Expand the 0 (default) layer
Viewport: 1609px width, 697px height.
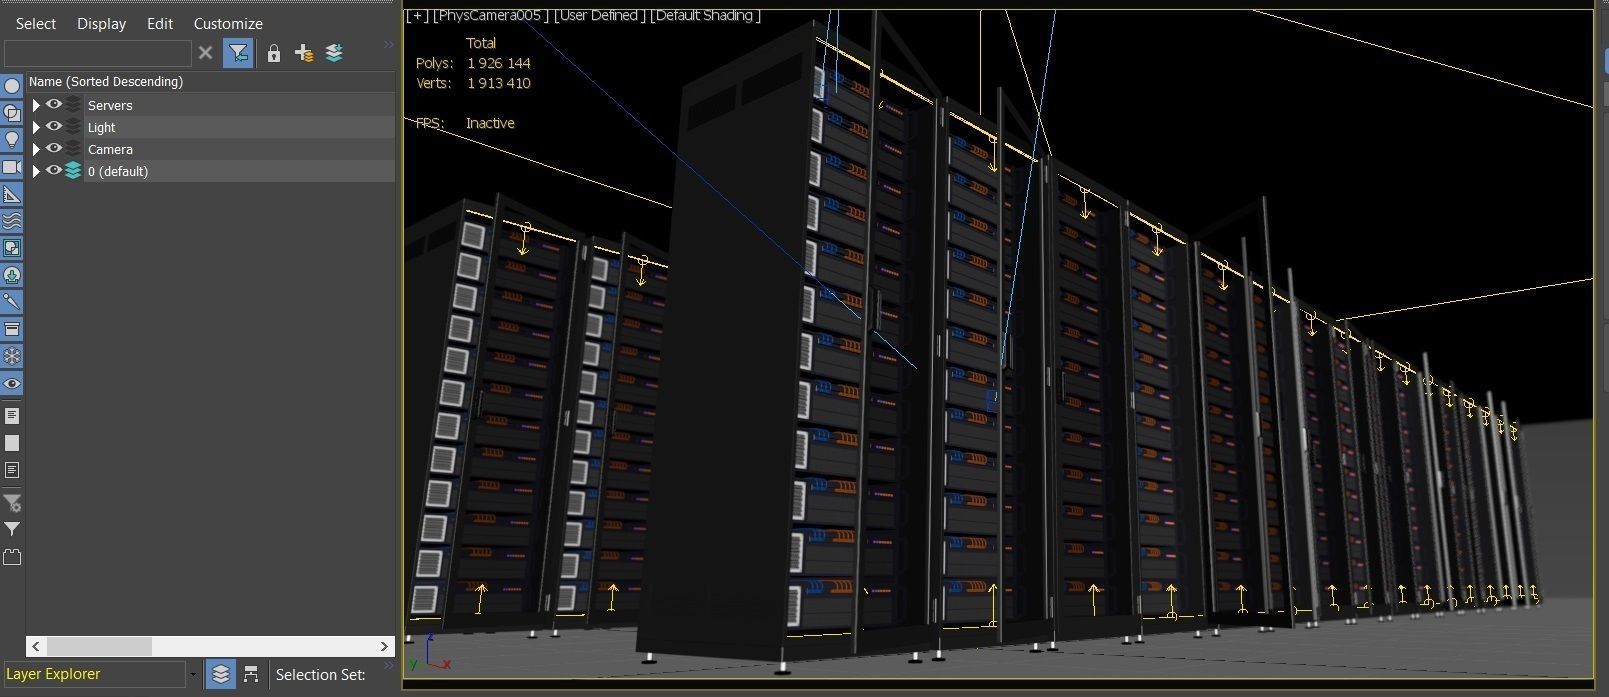[x=36, y=171]
